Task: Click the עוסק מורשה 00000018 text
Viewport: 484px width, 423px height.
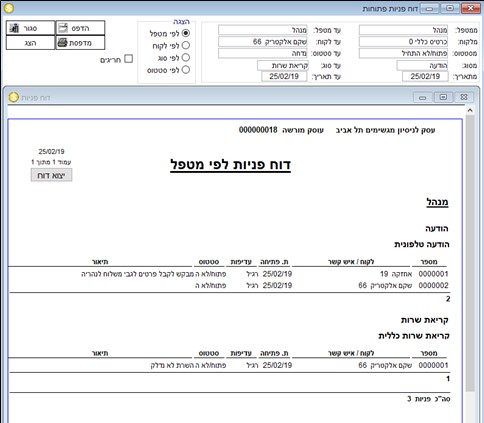Action: coord(281,130)
